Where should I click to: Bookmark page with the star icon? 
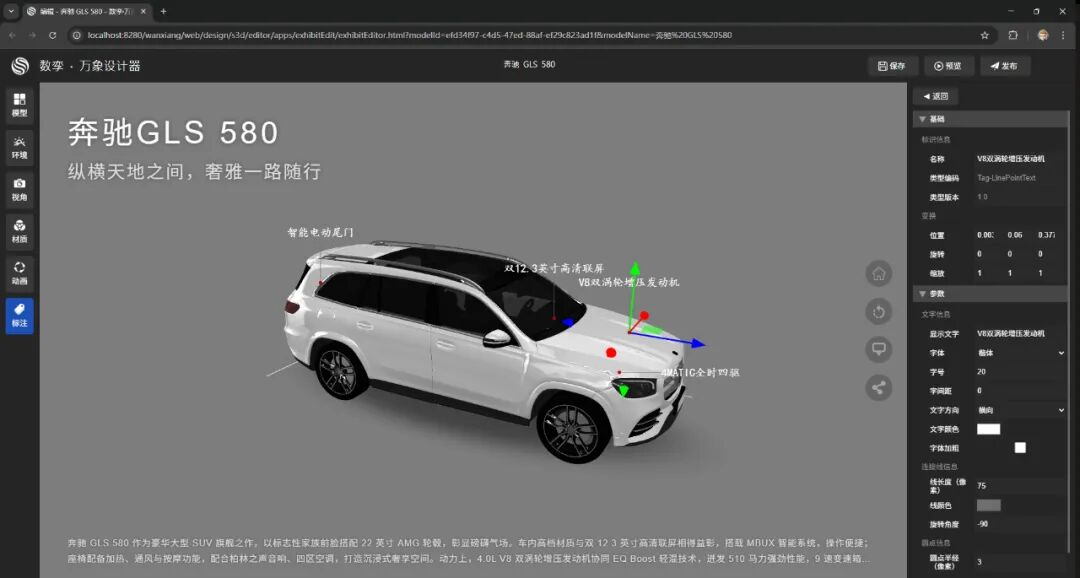pyautogui.click(x=984, y=35)
